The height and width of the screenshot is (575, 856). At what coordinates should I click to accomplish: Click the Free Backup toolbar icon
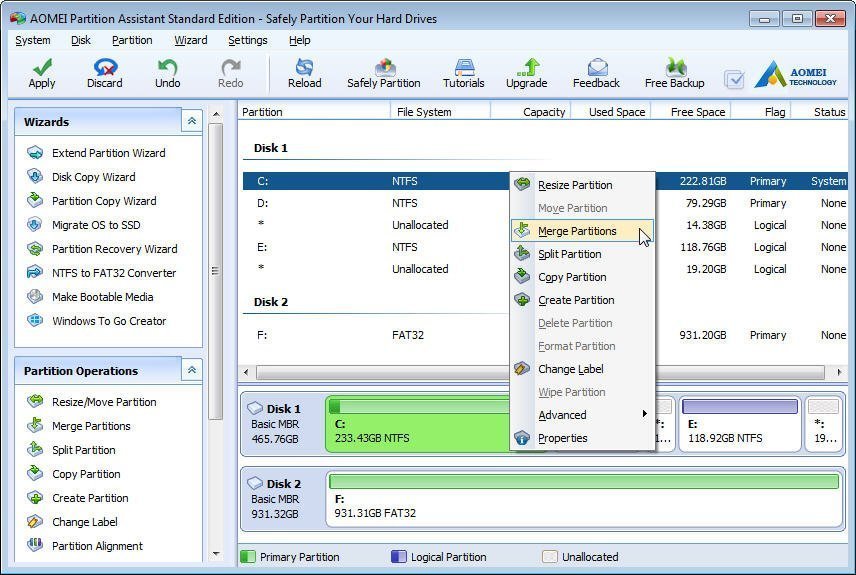675,68
